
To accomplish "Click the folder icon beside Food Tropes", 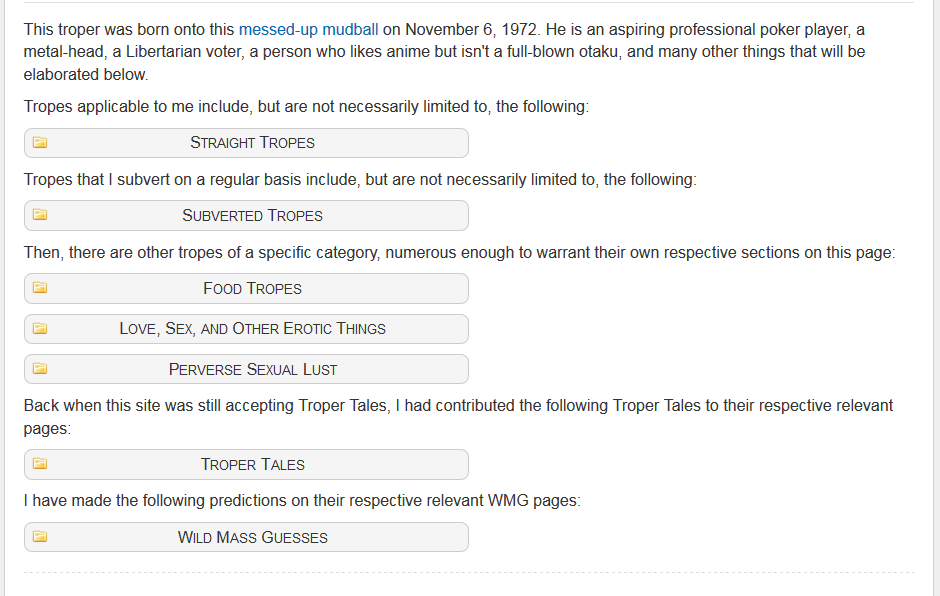I will [40, 288].
